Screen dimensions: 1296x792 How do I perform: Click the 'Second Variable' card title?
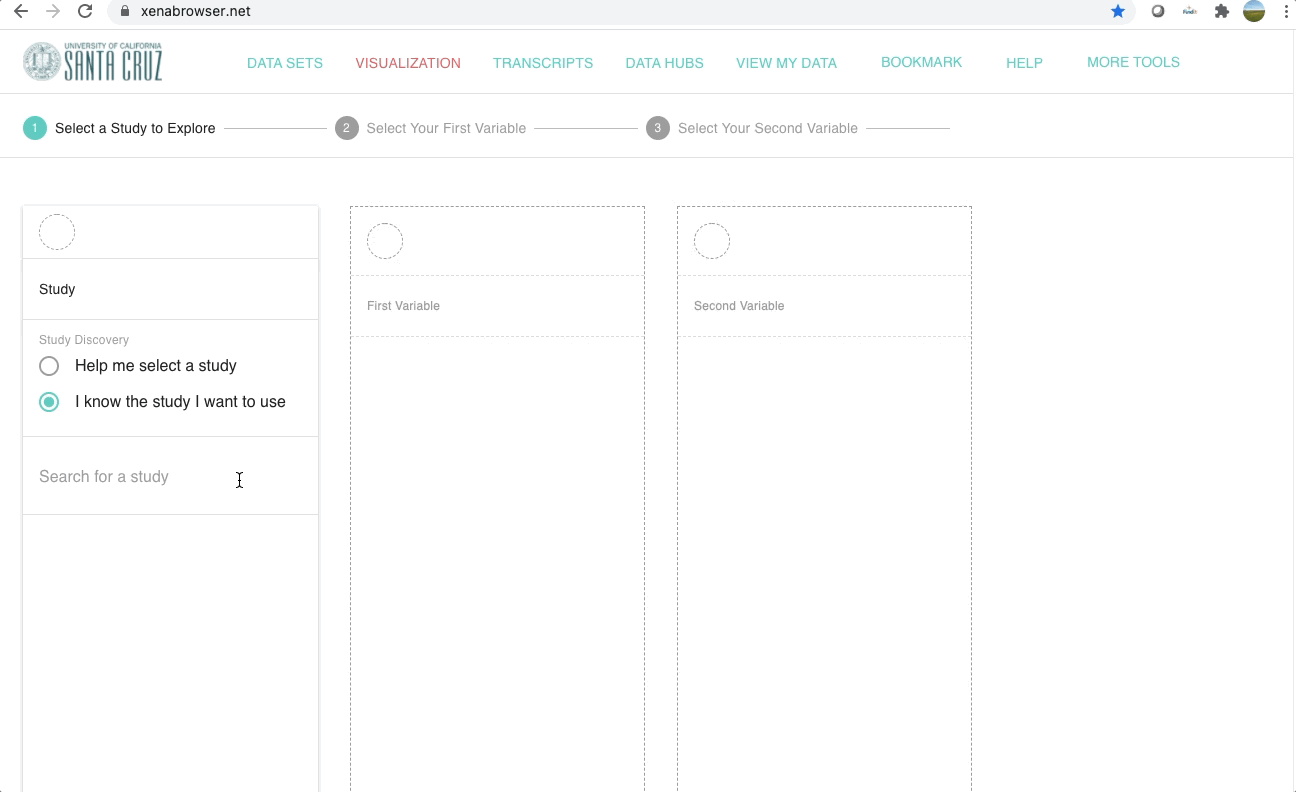[739, 306]
